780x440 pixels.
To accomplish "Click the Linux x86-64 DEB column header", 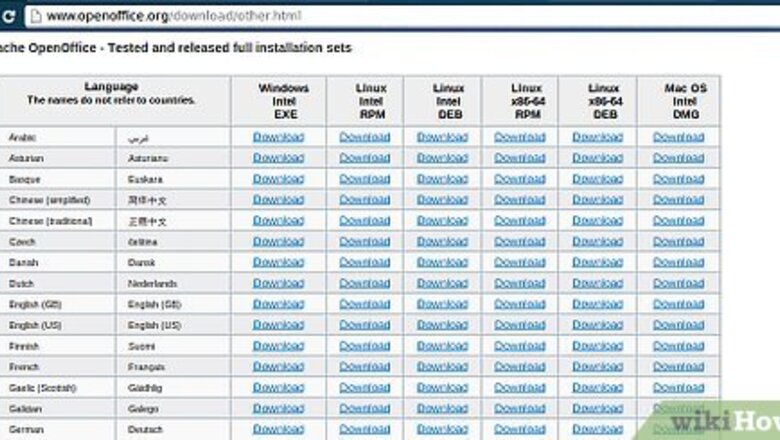I will 597,101.
